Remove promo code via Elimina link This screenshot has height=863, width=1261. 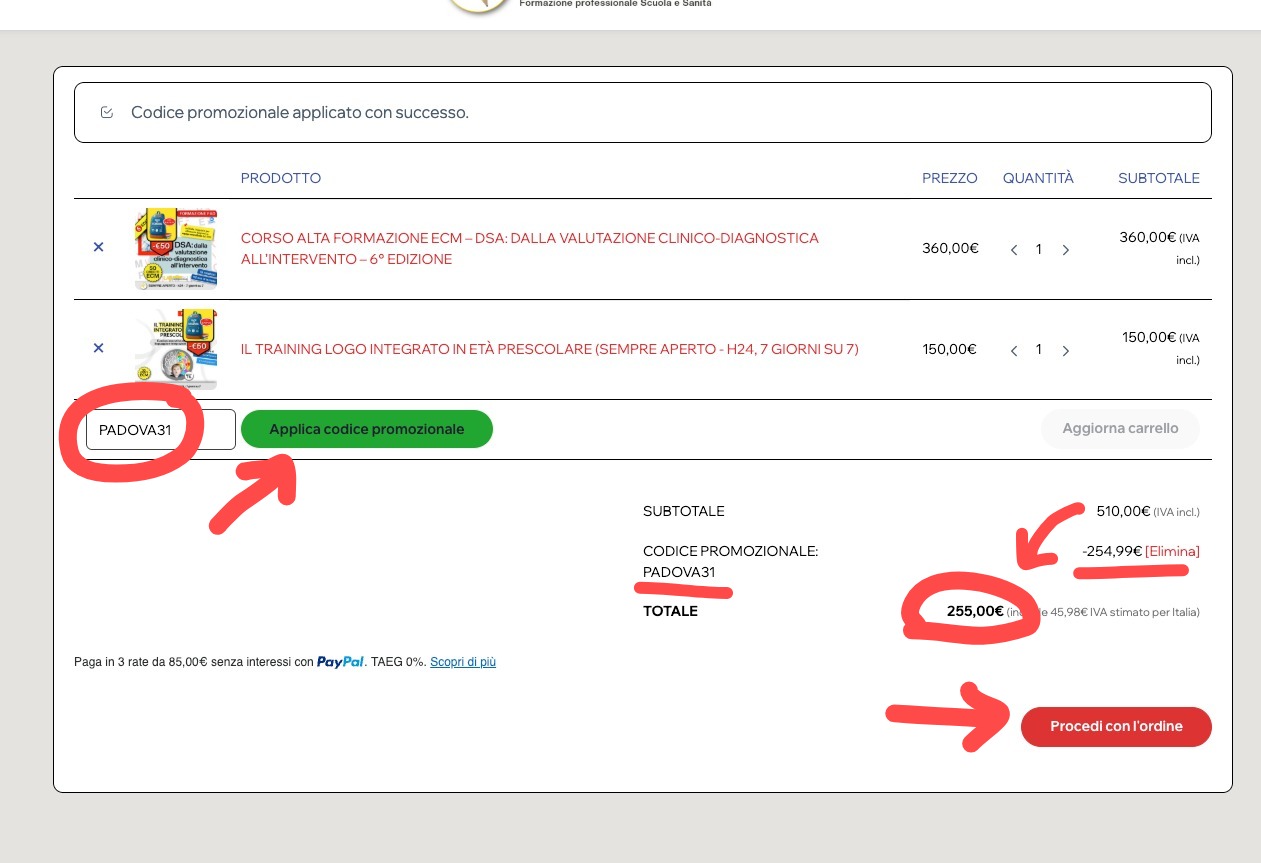1172,551
